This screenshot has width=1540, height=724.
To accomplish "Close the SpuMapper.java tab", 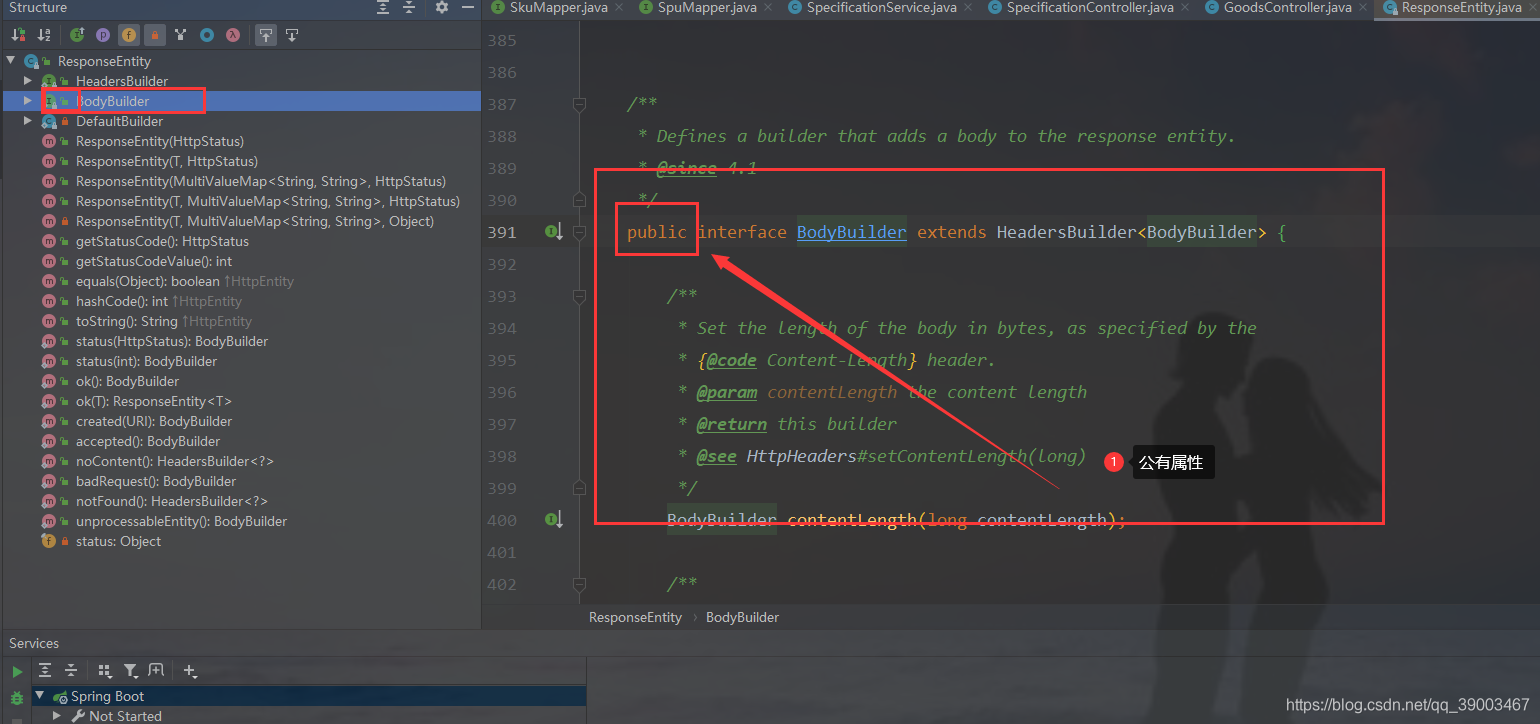I will (768, 8).
